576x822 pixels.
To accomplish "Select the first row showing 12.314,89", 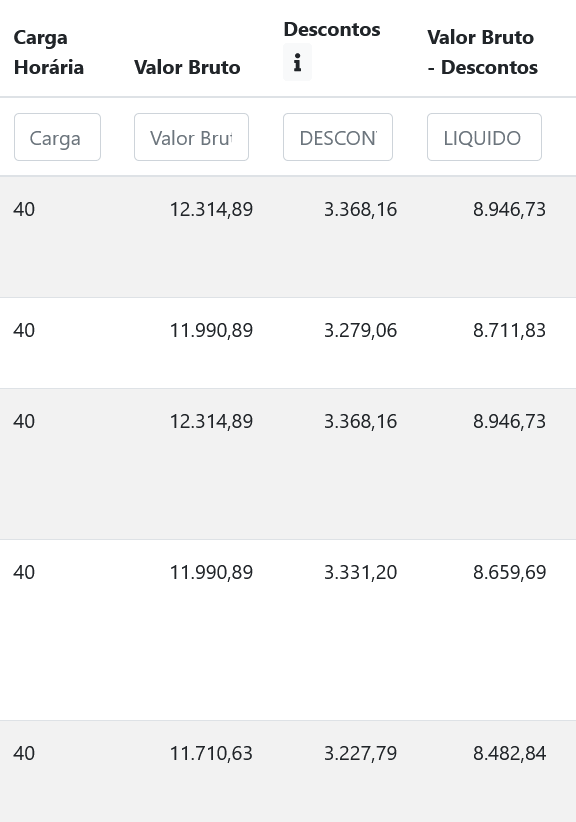I will (x=211, y=209).
